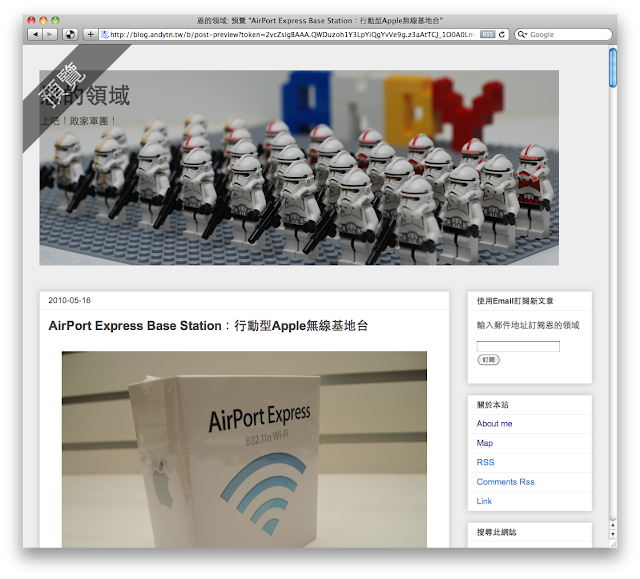Click the 輸入郵件地址訂閱恩的領域 text
Viewport: 640px width, 579px height.
pos(528,325)
